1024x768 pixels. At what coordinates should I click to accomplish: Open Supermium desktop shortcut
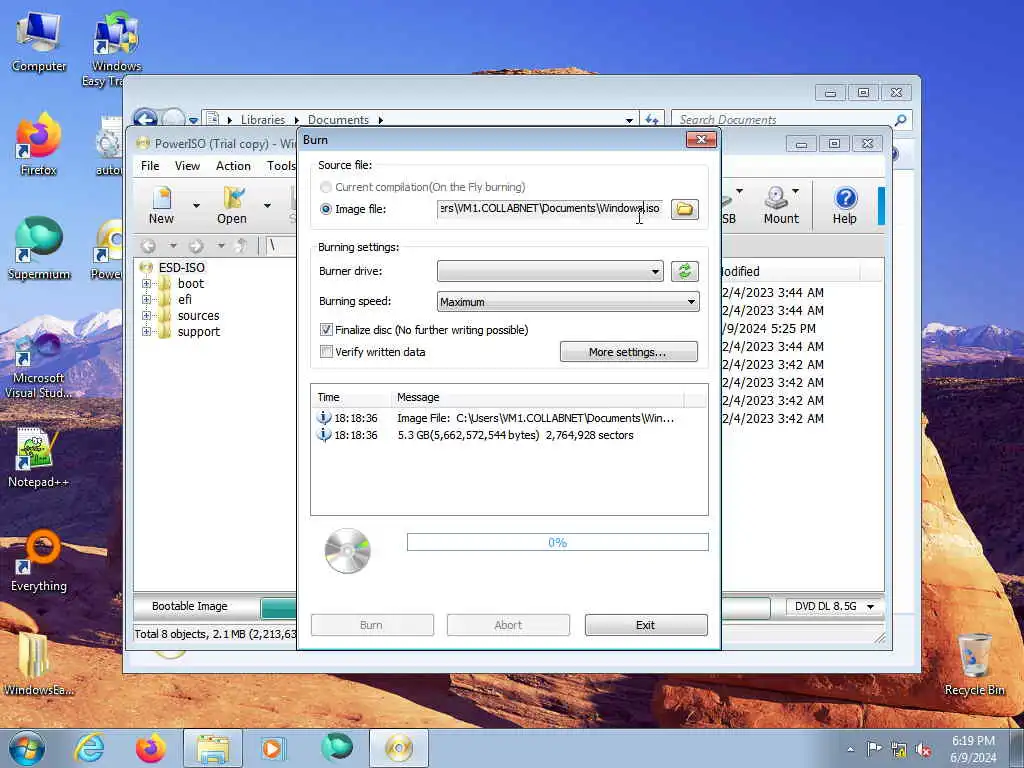tap(39, 249)
